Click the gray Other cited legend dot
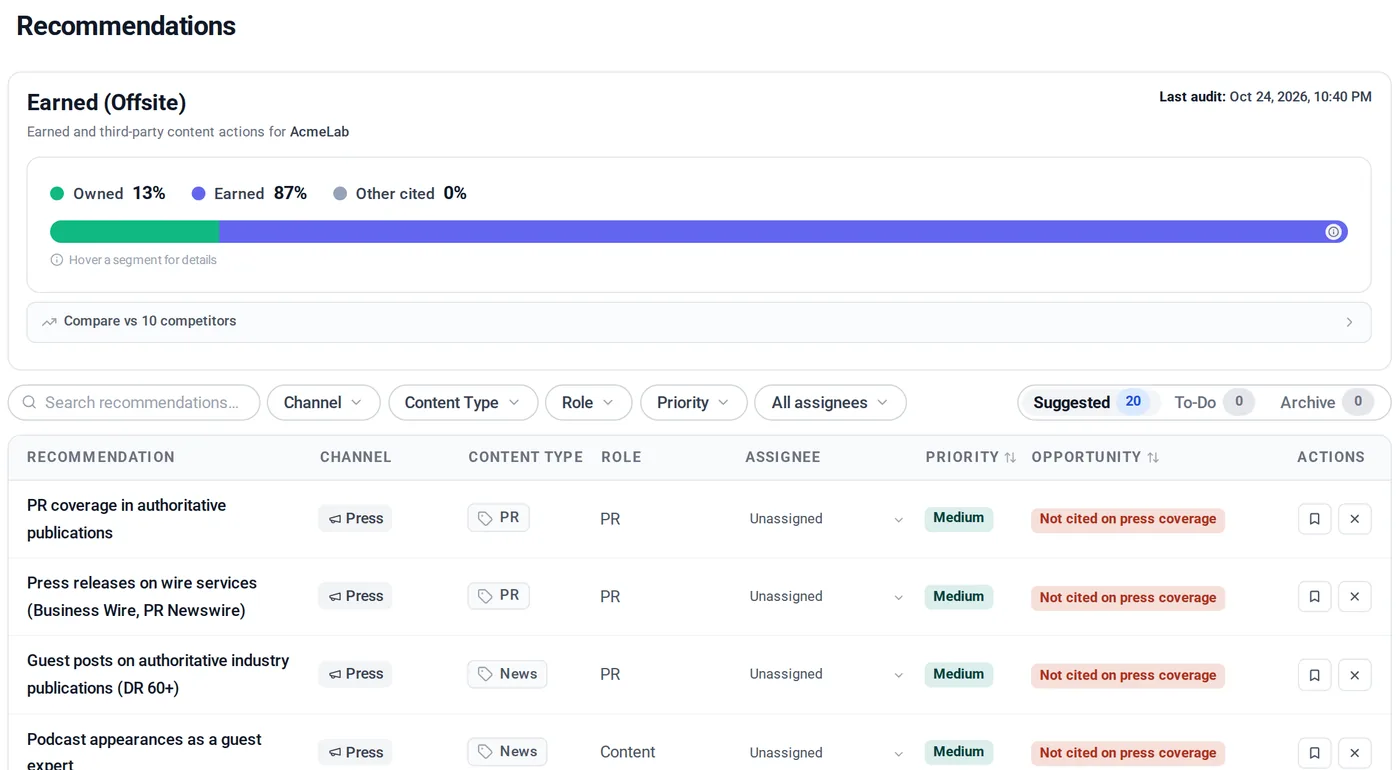 tap(340, 194)
